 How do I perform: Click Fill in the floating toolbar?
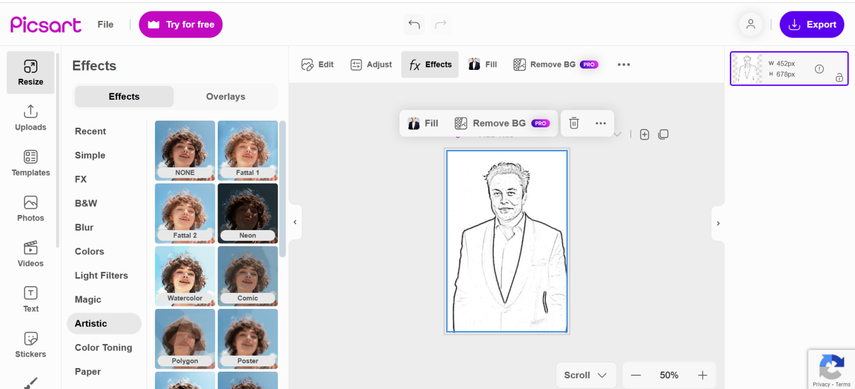tap(423, 123)
